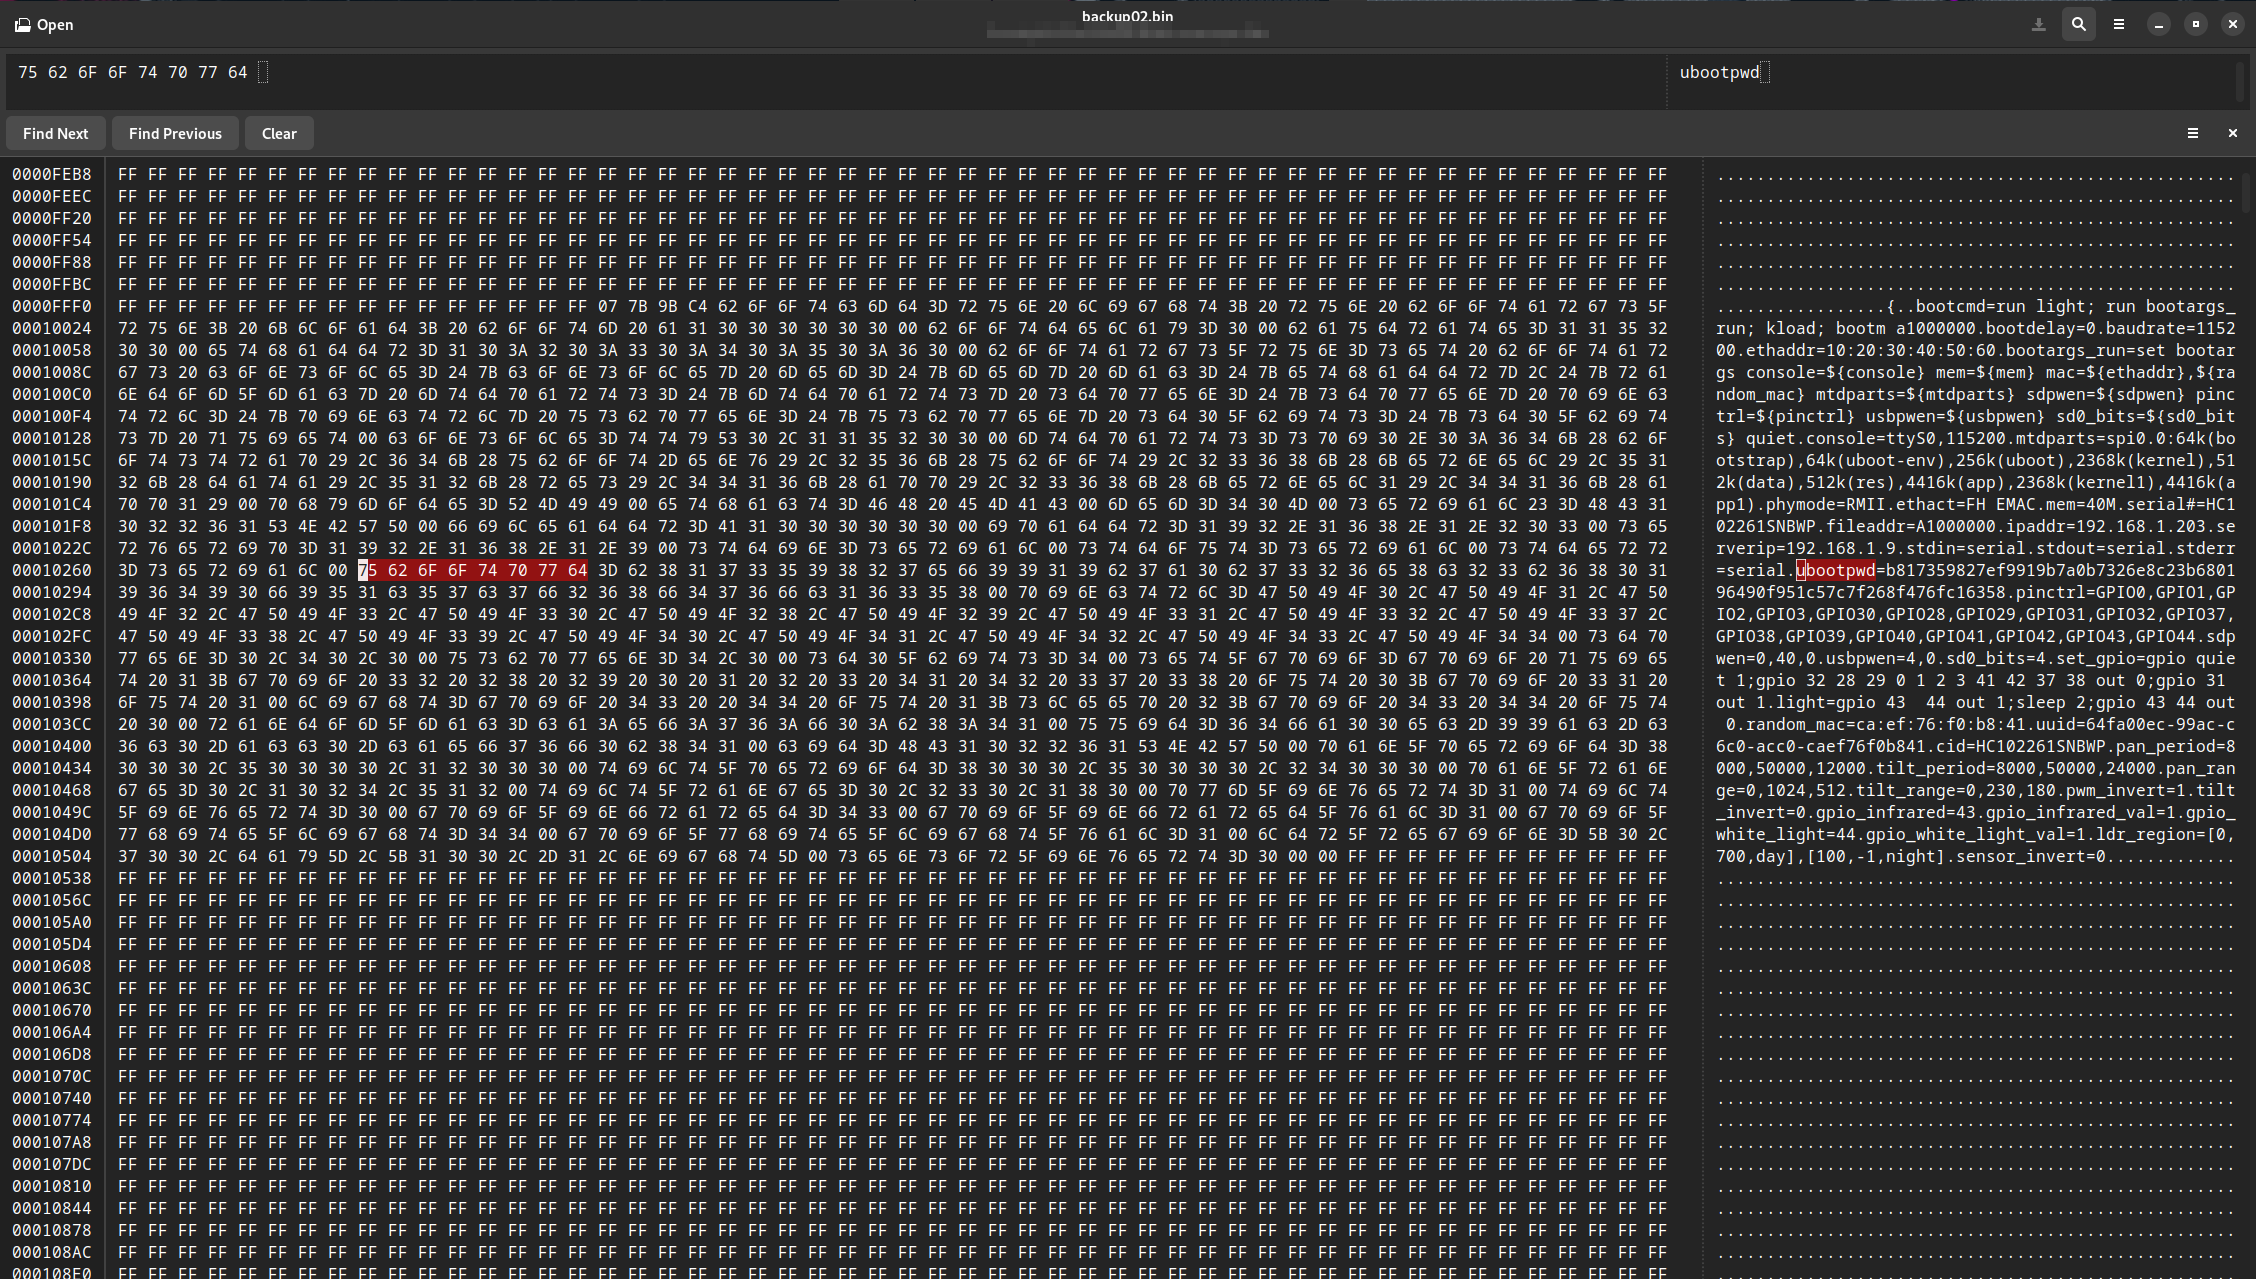Image resolution: width=2256 pixels, height=1279 pixels.
Task: Close the find panel
Action: pyautogui.click(x=2232, y=133)
